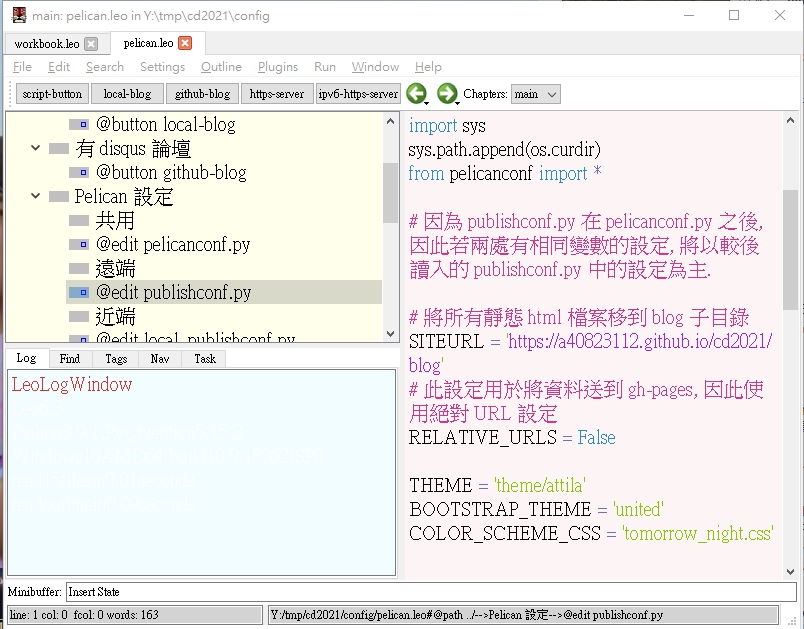Collapse the 有 disqus 論壇 tree node

[35, 148]
